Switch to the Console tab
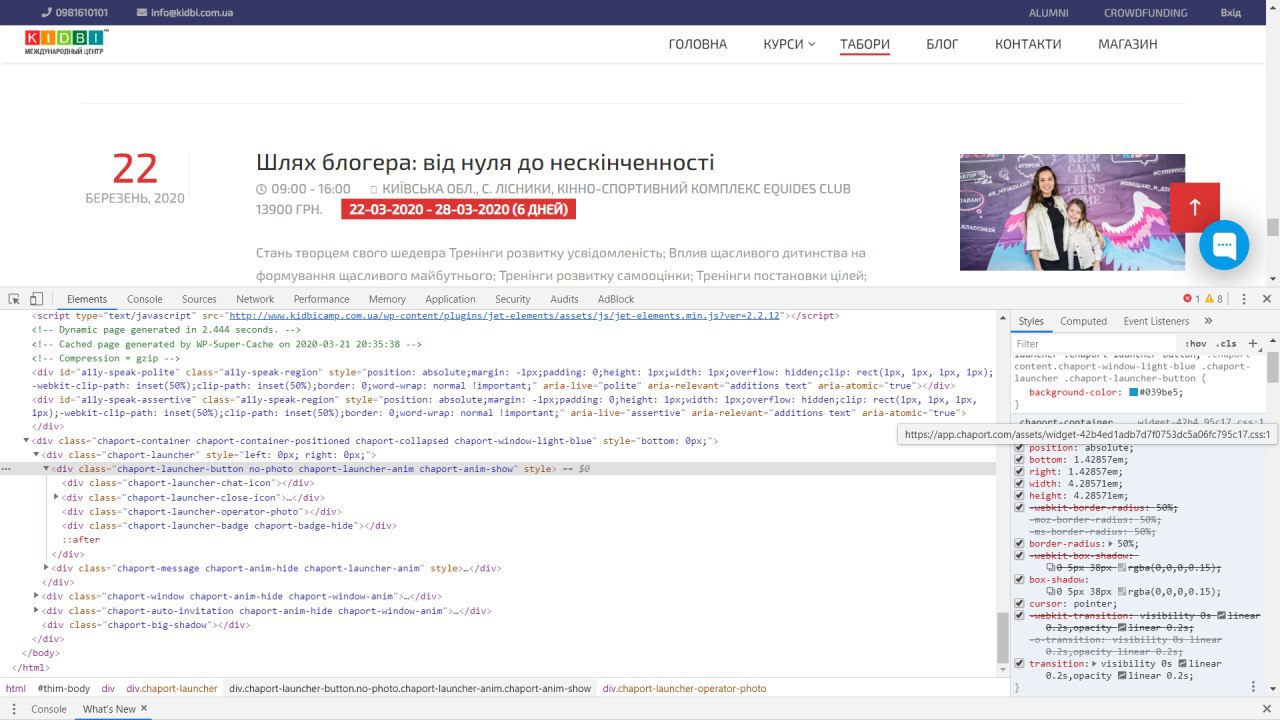This screenshot has height=720, width=1280. [144, 299]
